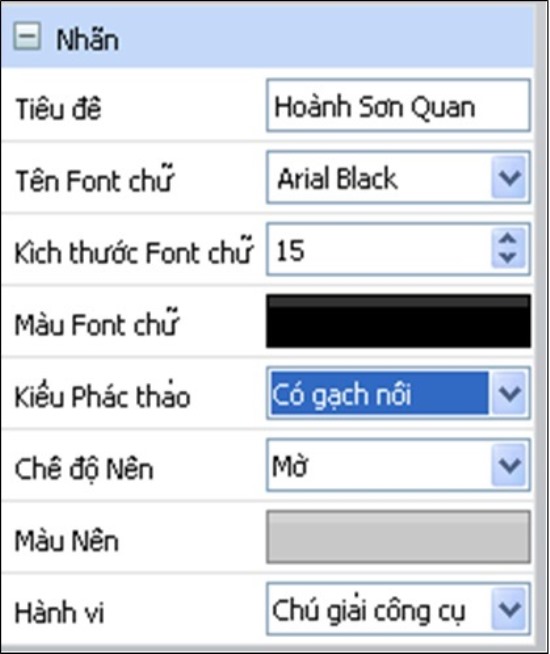Open the Tên Font chữ dropdown arrow
This screenshot has height=654, width=550.
509,178
